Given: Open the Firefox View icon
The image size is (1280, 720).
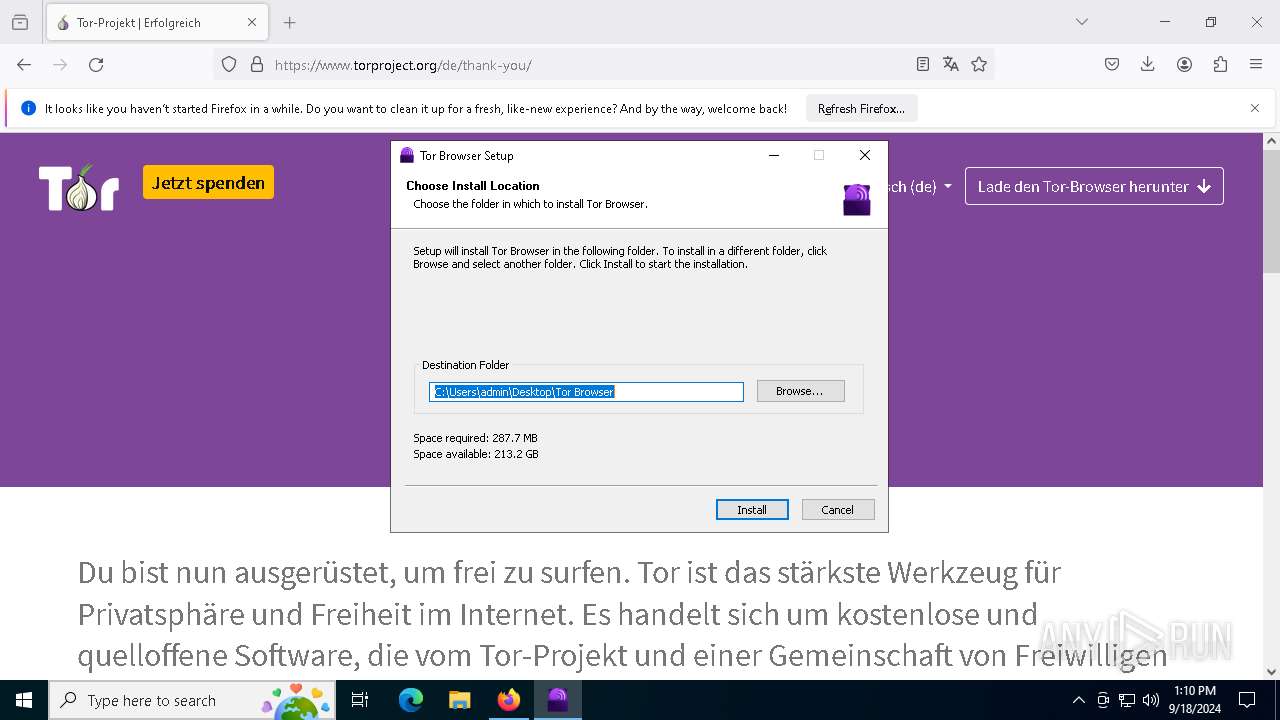Looking at the screenshot, I should [20, 22].
